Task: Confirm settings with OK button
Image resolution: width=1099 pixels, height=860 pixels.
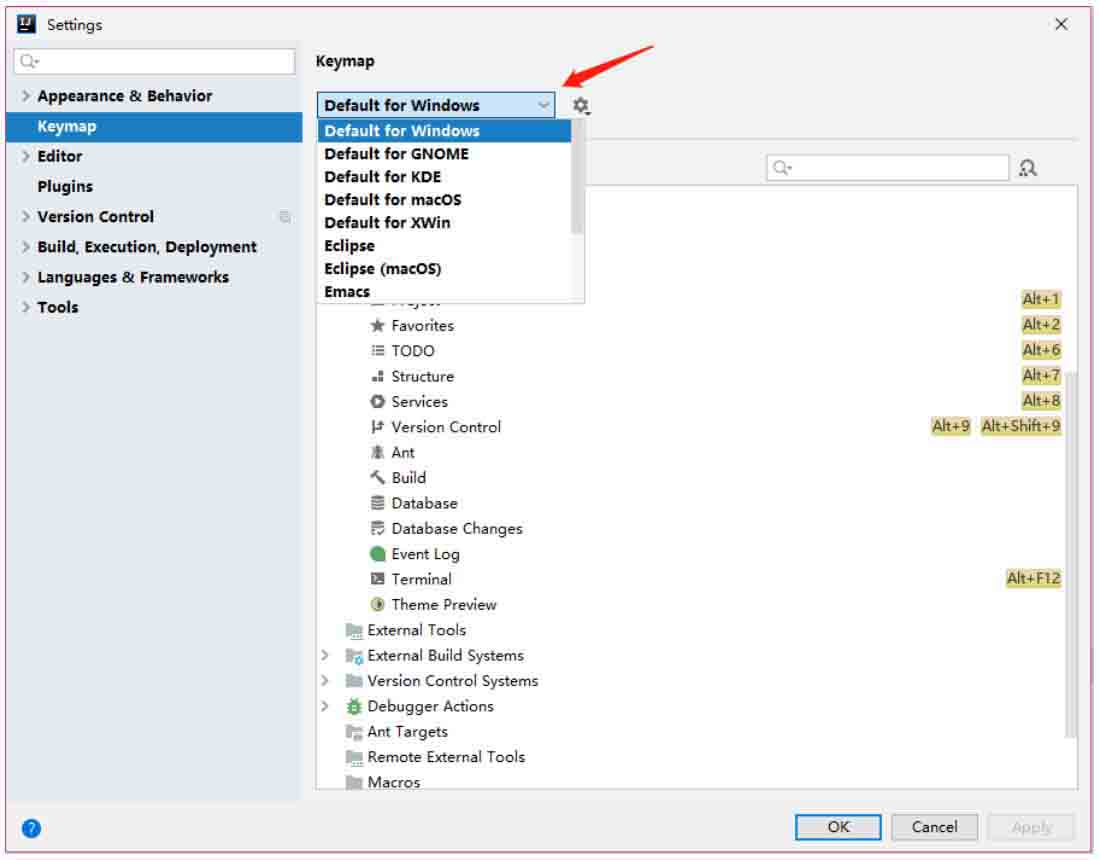Action: pos(838,827)
